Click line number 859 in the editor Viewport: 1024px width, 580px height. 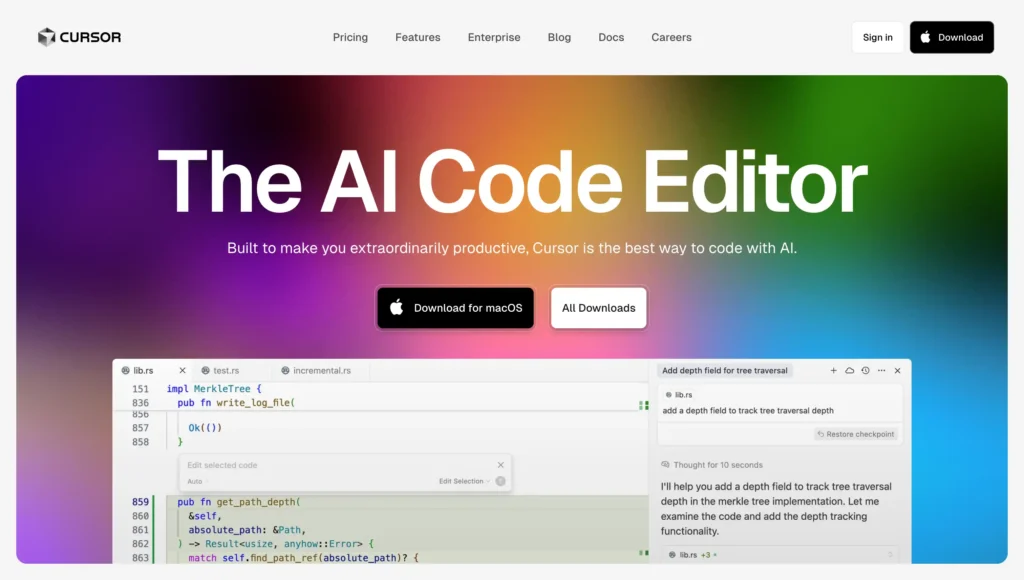click(140, 502)
